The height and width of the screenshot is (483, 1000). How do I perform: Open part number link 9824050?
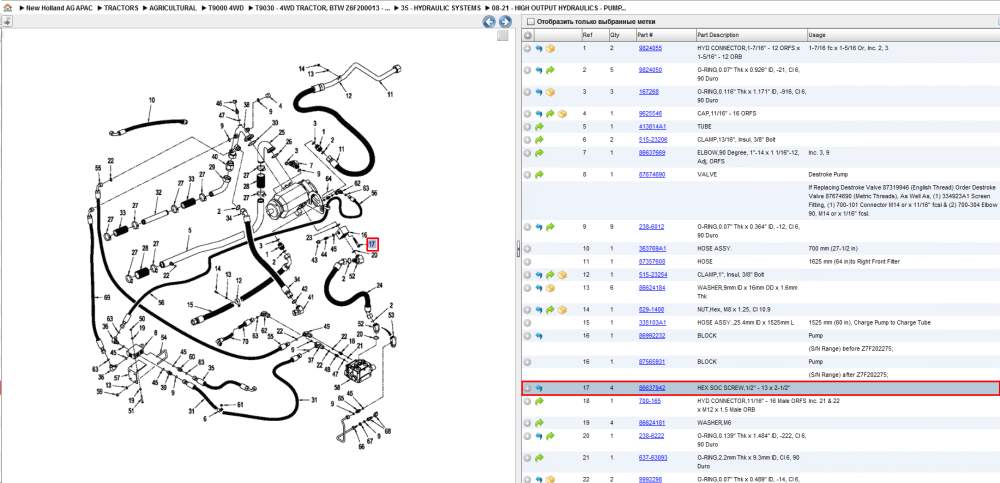pyautogui.click(x=650, y=70)
